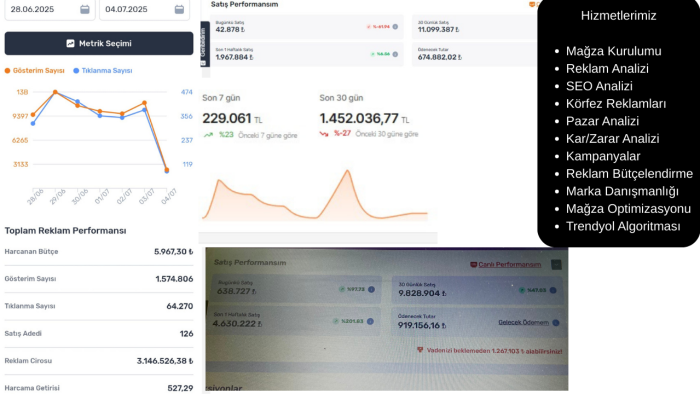The width and height of the screenshot is (700, 394).
Task: Click the Ödenecek Tutar value 674.882,02
Action: point(440,57)
